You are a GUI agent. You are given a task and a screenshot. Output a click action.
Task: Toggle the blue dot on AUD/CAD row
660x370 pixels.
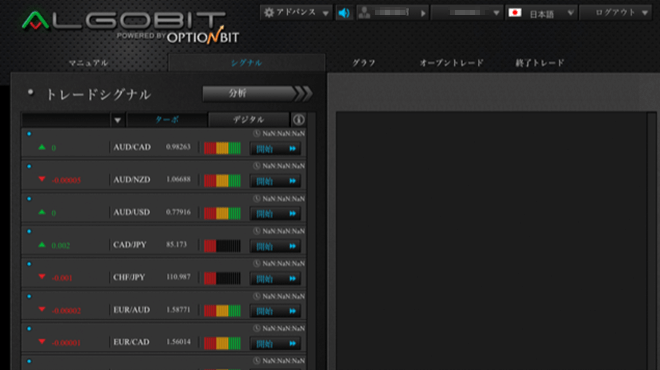pos(29,134)
